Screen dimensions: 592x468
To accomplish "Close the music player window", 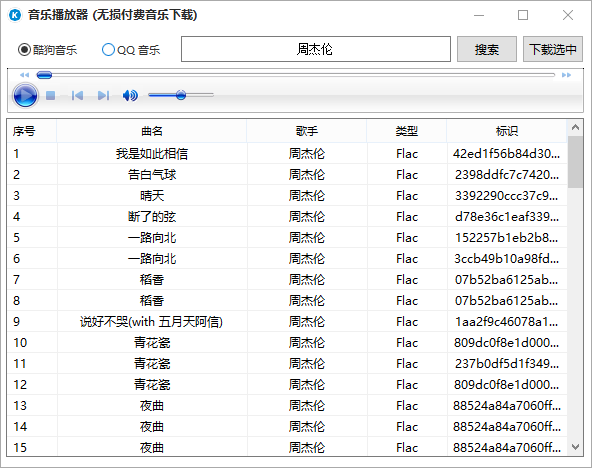I will tap(567, 15).
